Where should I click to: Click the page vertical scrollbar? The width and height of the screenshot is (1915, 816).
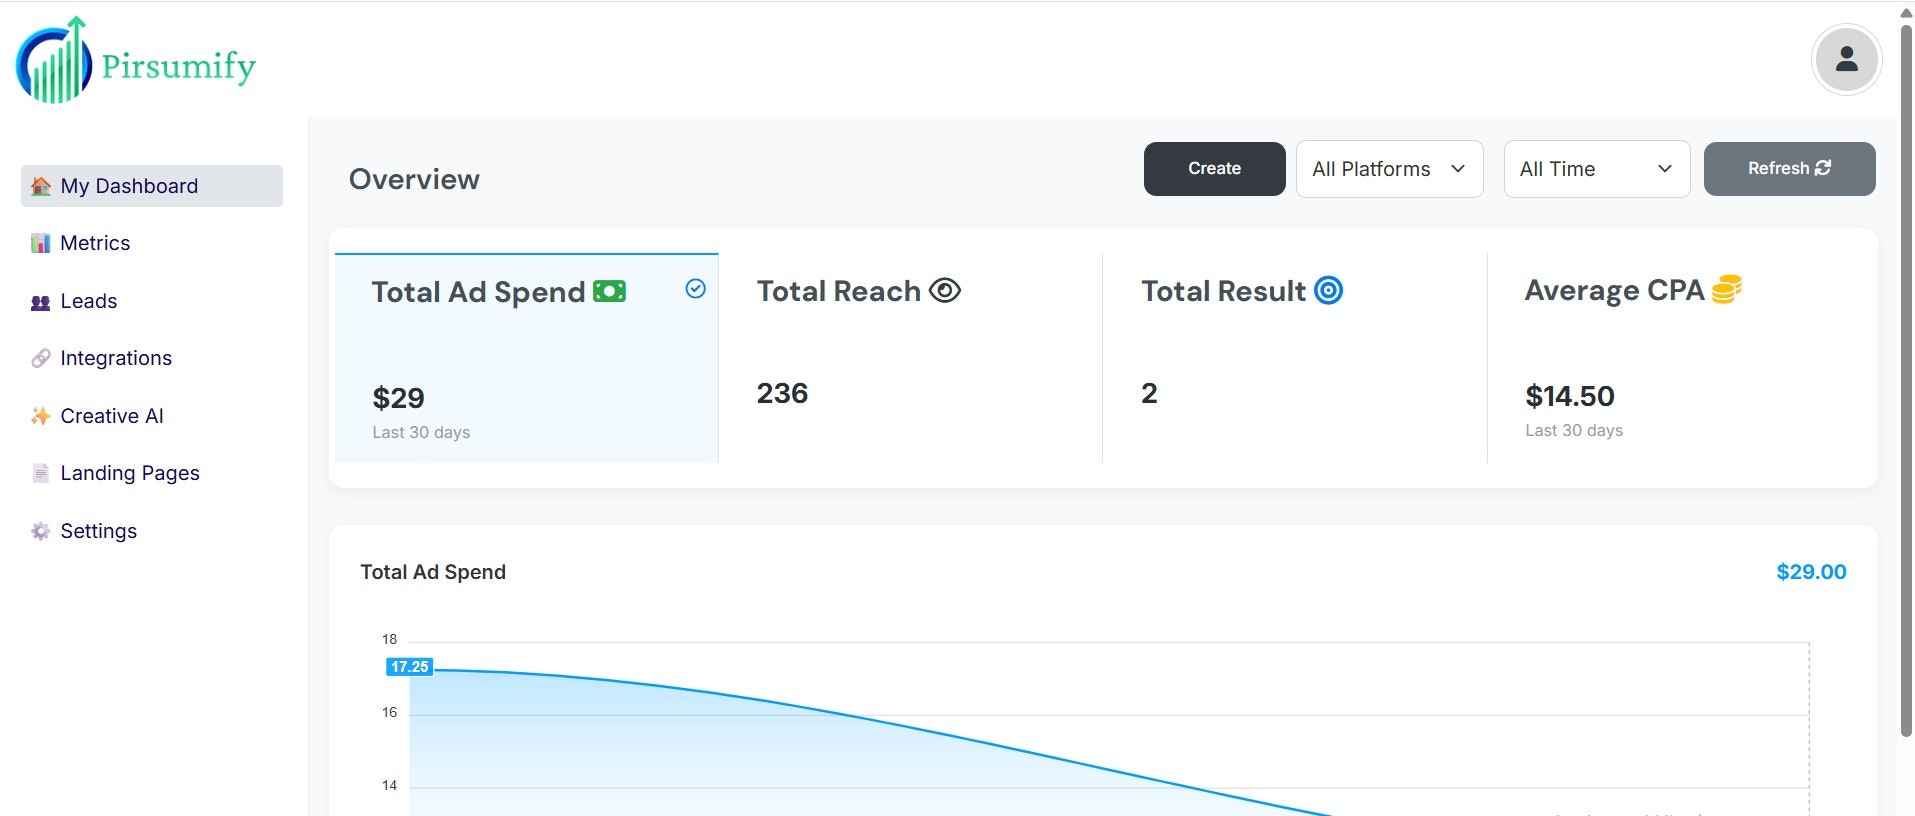1906,380
